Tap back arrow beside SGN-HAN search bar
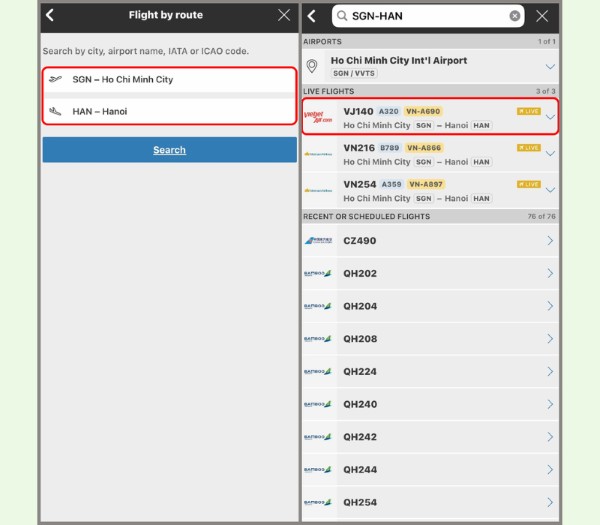The width and height of the screenshot is (600, 525). [x=312, y=16]
